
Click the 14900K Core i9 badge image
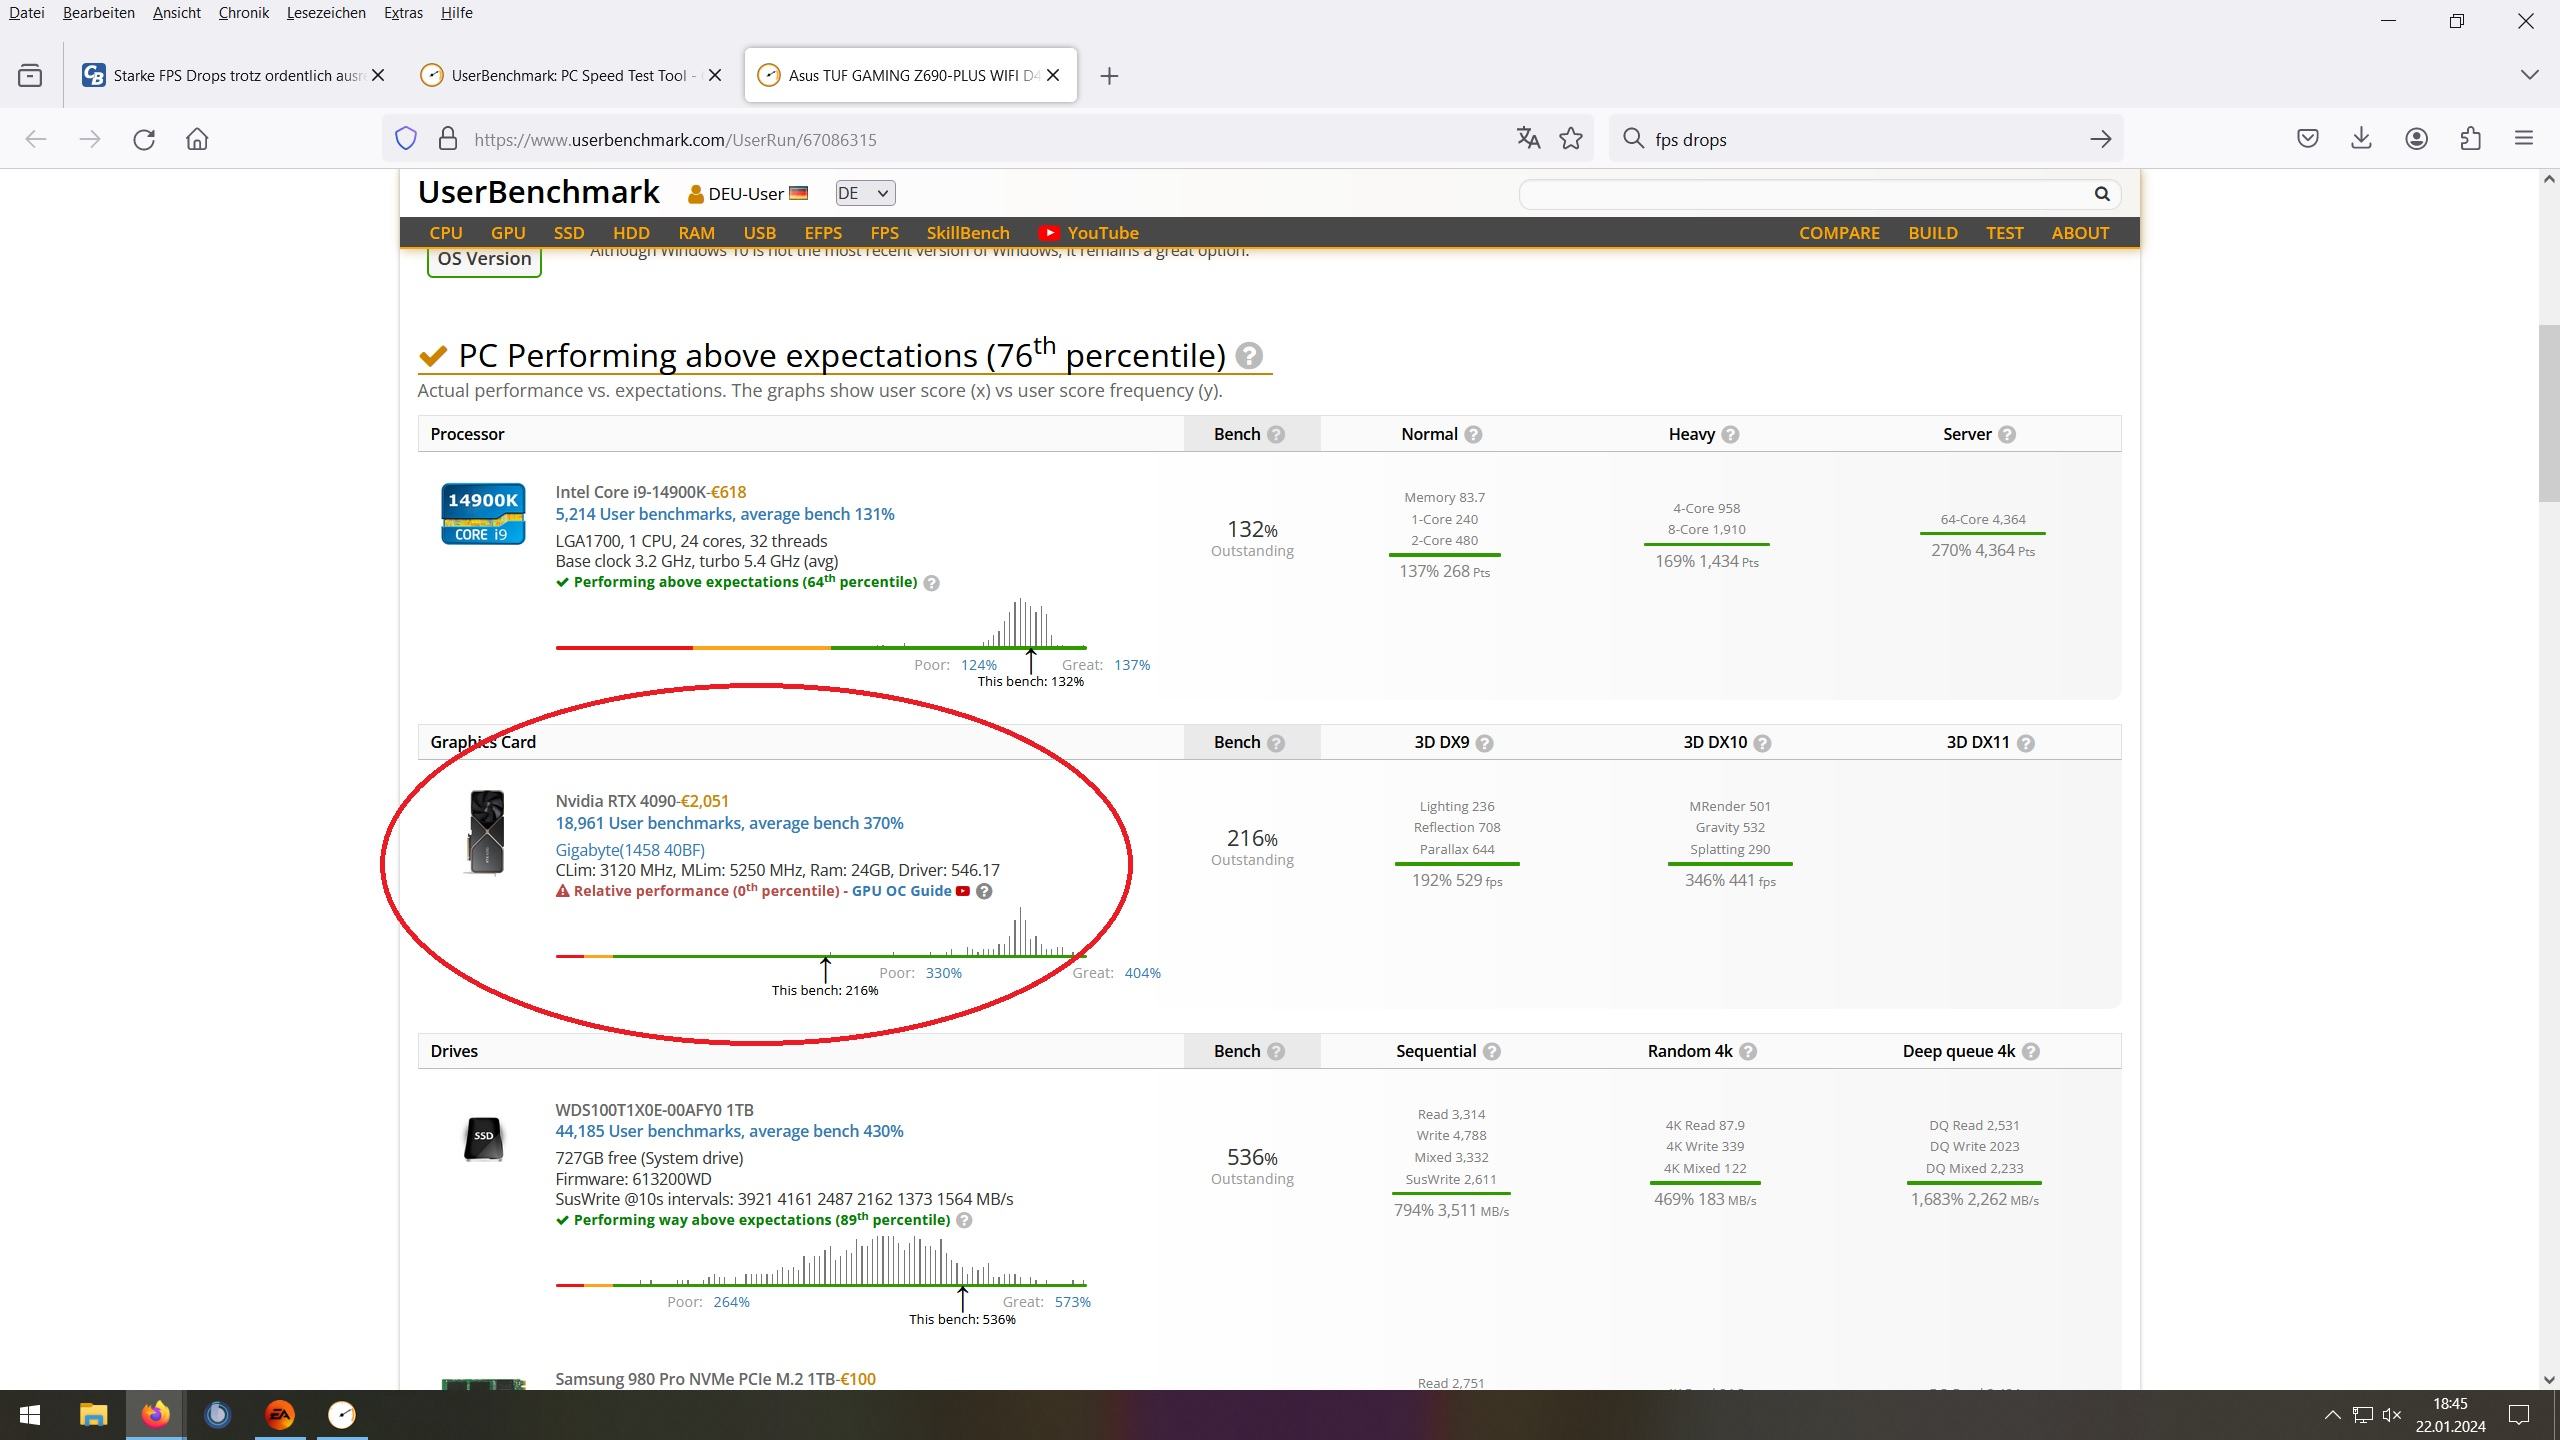coord(483,514)
